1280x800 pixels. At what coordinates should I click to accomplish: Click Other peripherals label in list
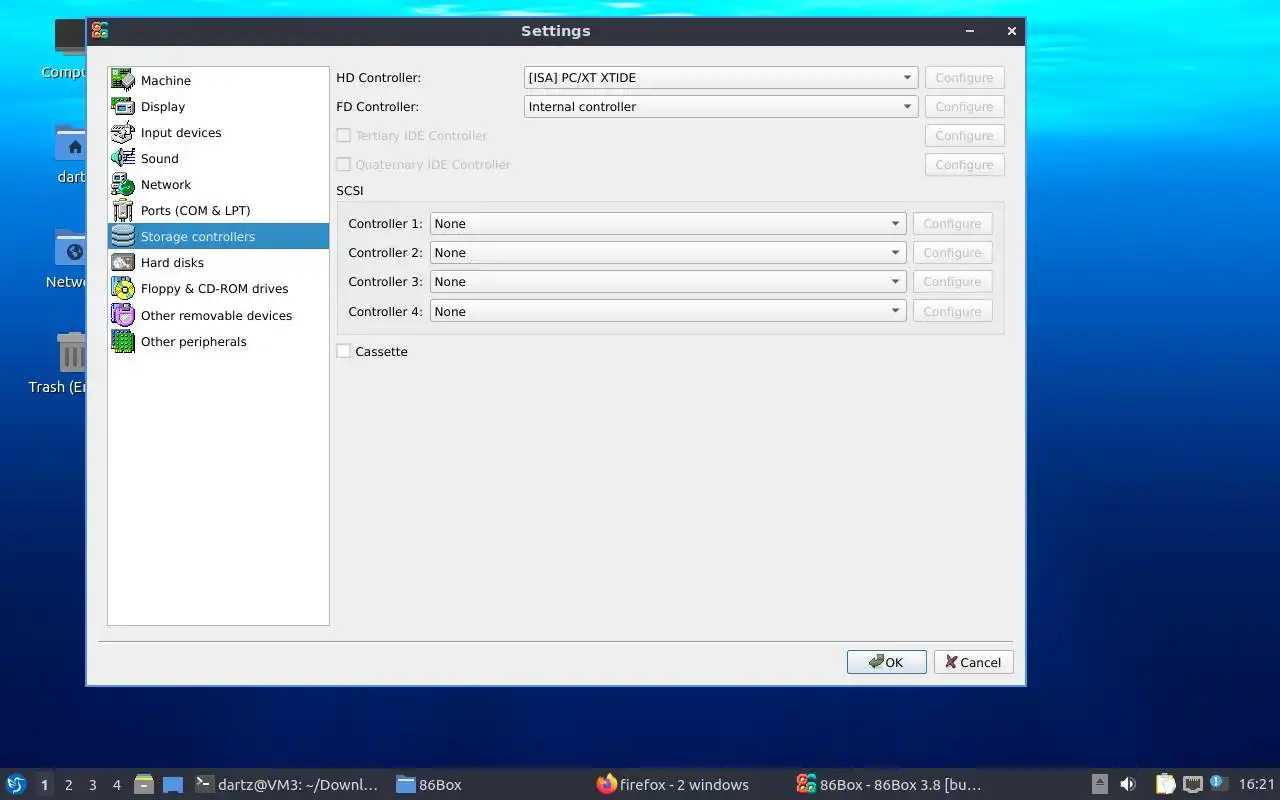(193, 341)
